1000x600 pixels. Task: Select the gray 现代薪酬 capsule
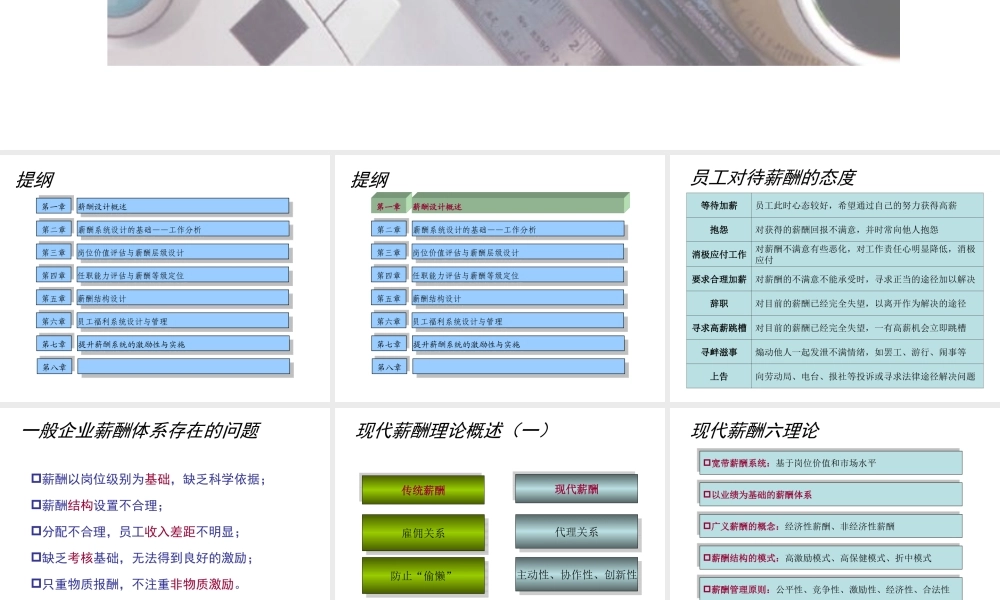click(x=576, y=487)
